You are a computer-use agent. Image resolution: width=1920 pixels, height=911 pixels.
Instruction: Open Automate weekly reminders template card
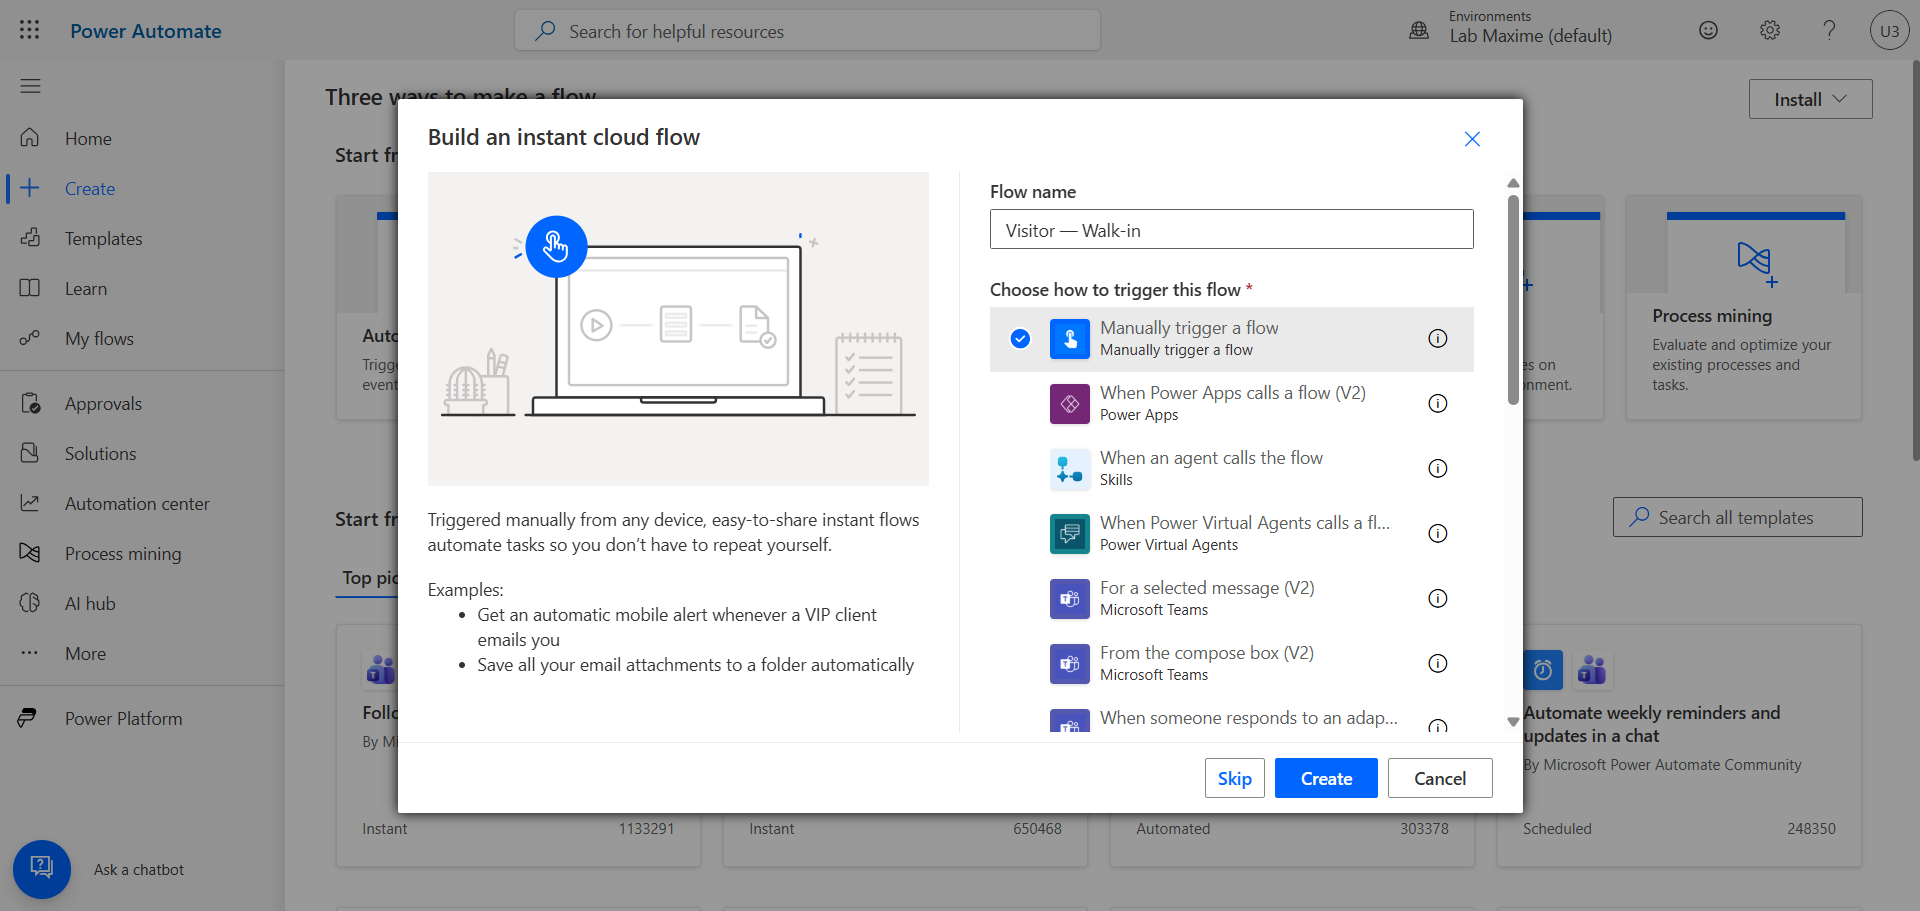pyautogui.click(x=1678, y=745)
